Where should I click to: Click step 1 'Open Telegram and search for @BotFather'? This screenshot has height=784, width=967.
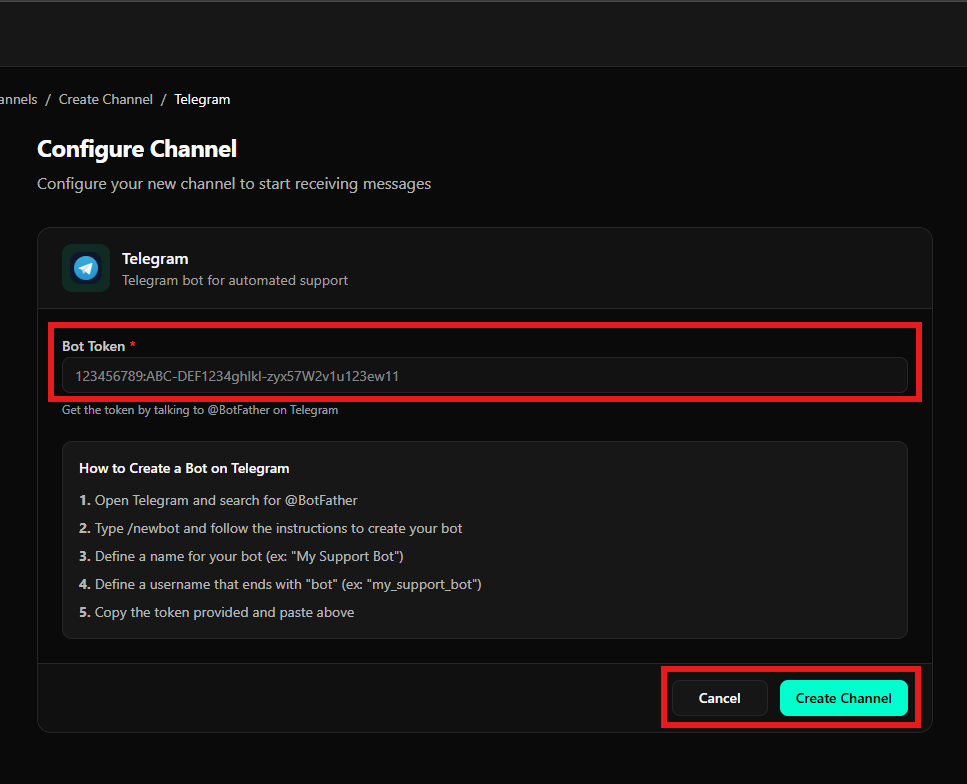coord(218,500)
